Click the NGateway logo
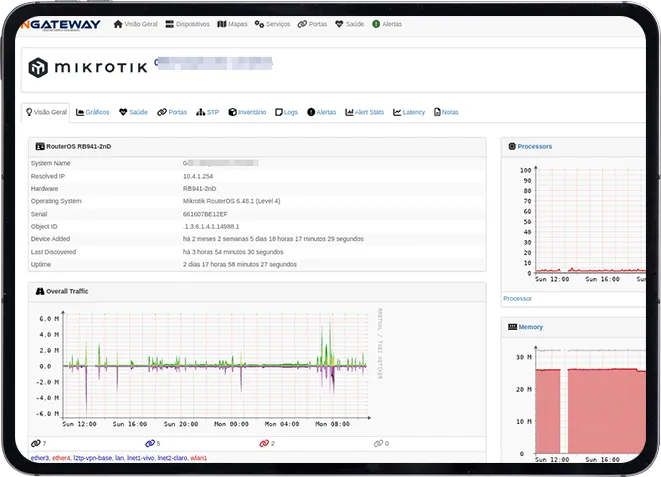This screenshot has width=661, height=477. click(60, 23)
